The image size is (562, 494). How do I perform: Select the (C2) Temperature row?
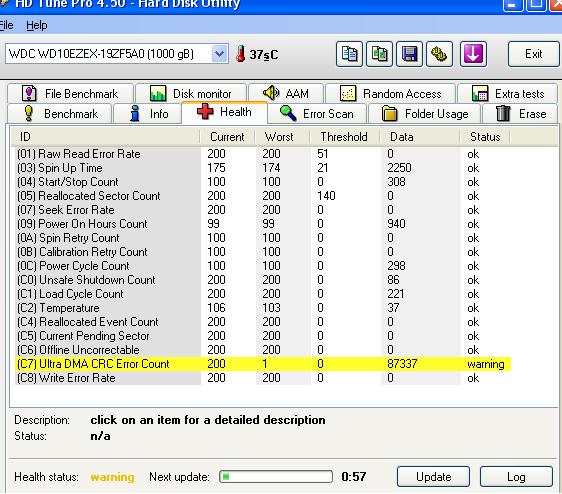(x=263, y=308)
